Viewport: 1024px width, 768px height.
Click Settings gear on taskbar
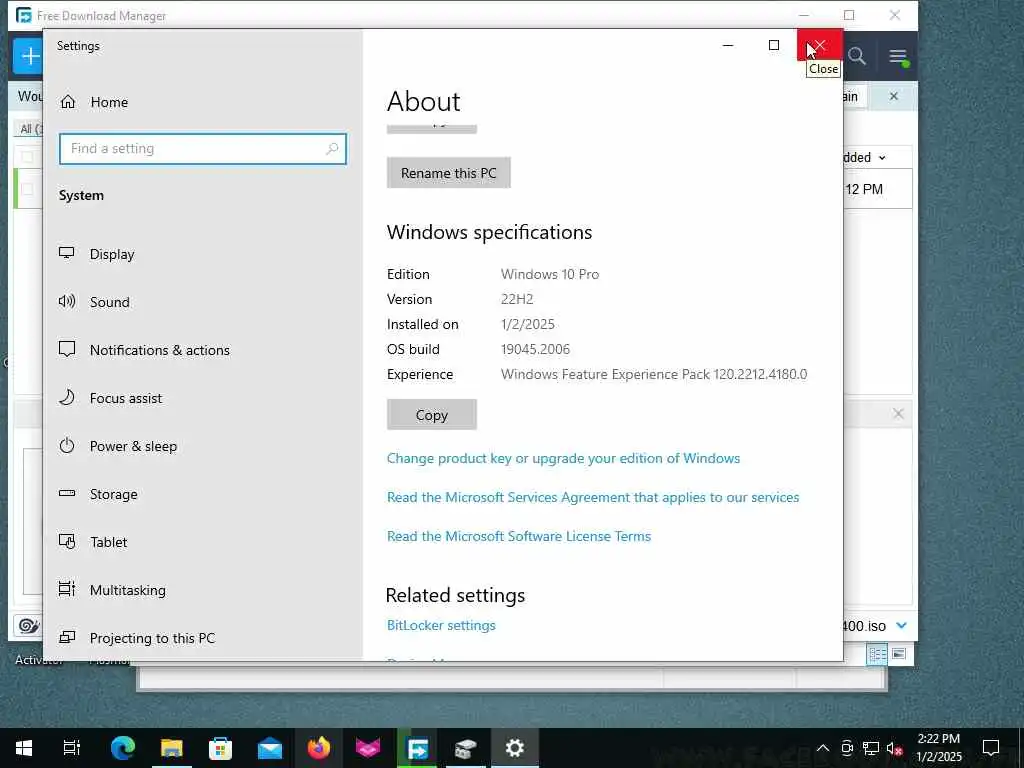point(515,748)
